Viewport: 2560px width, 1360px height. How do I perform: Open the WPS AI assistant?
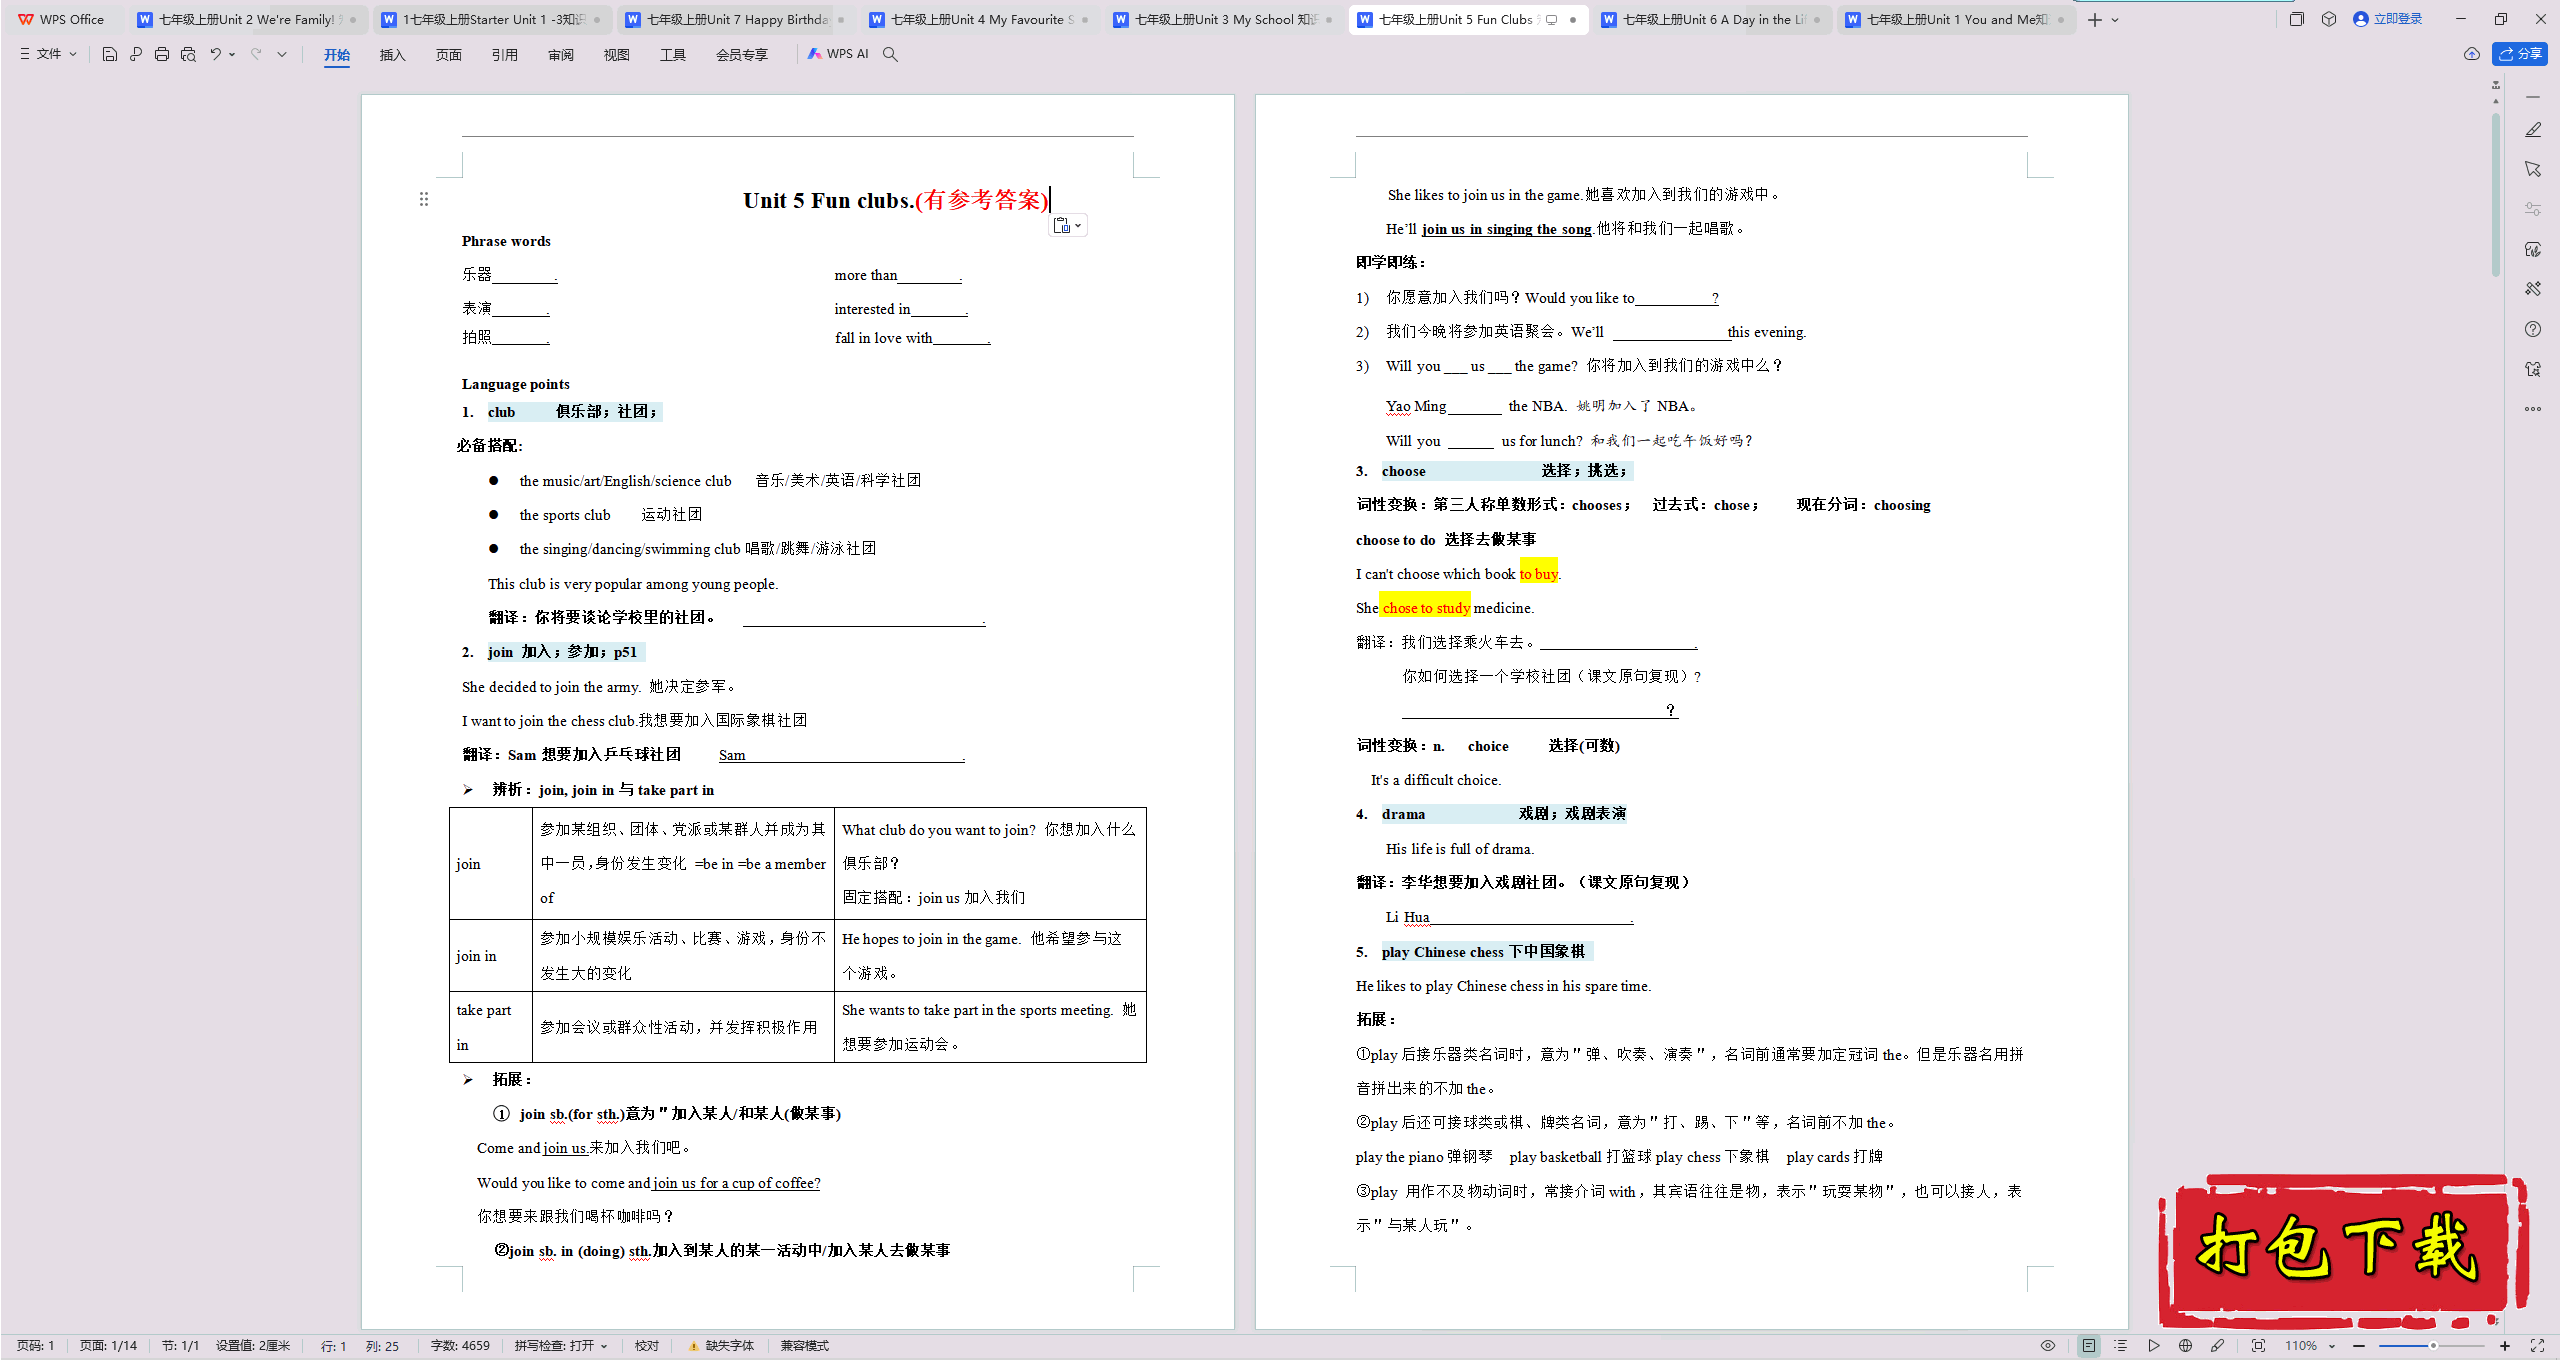838,54
